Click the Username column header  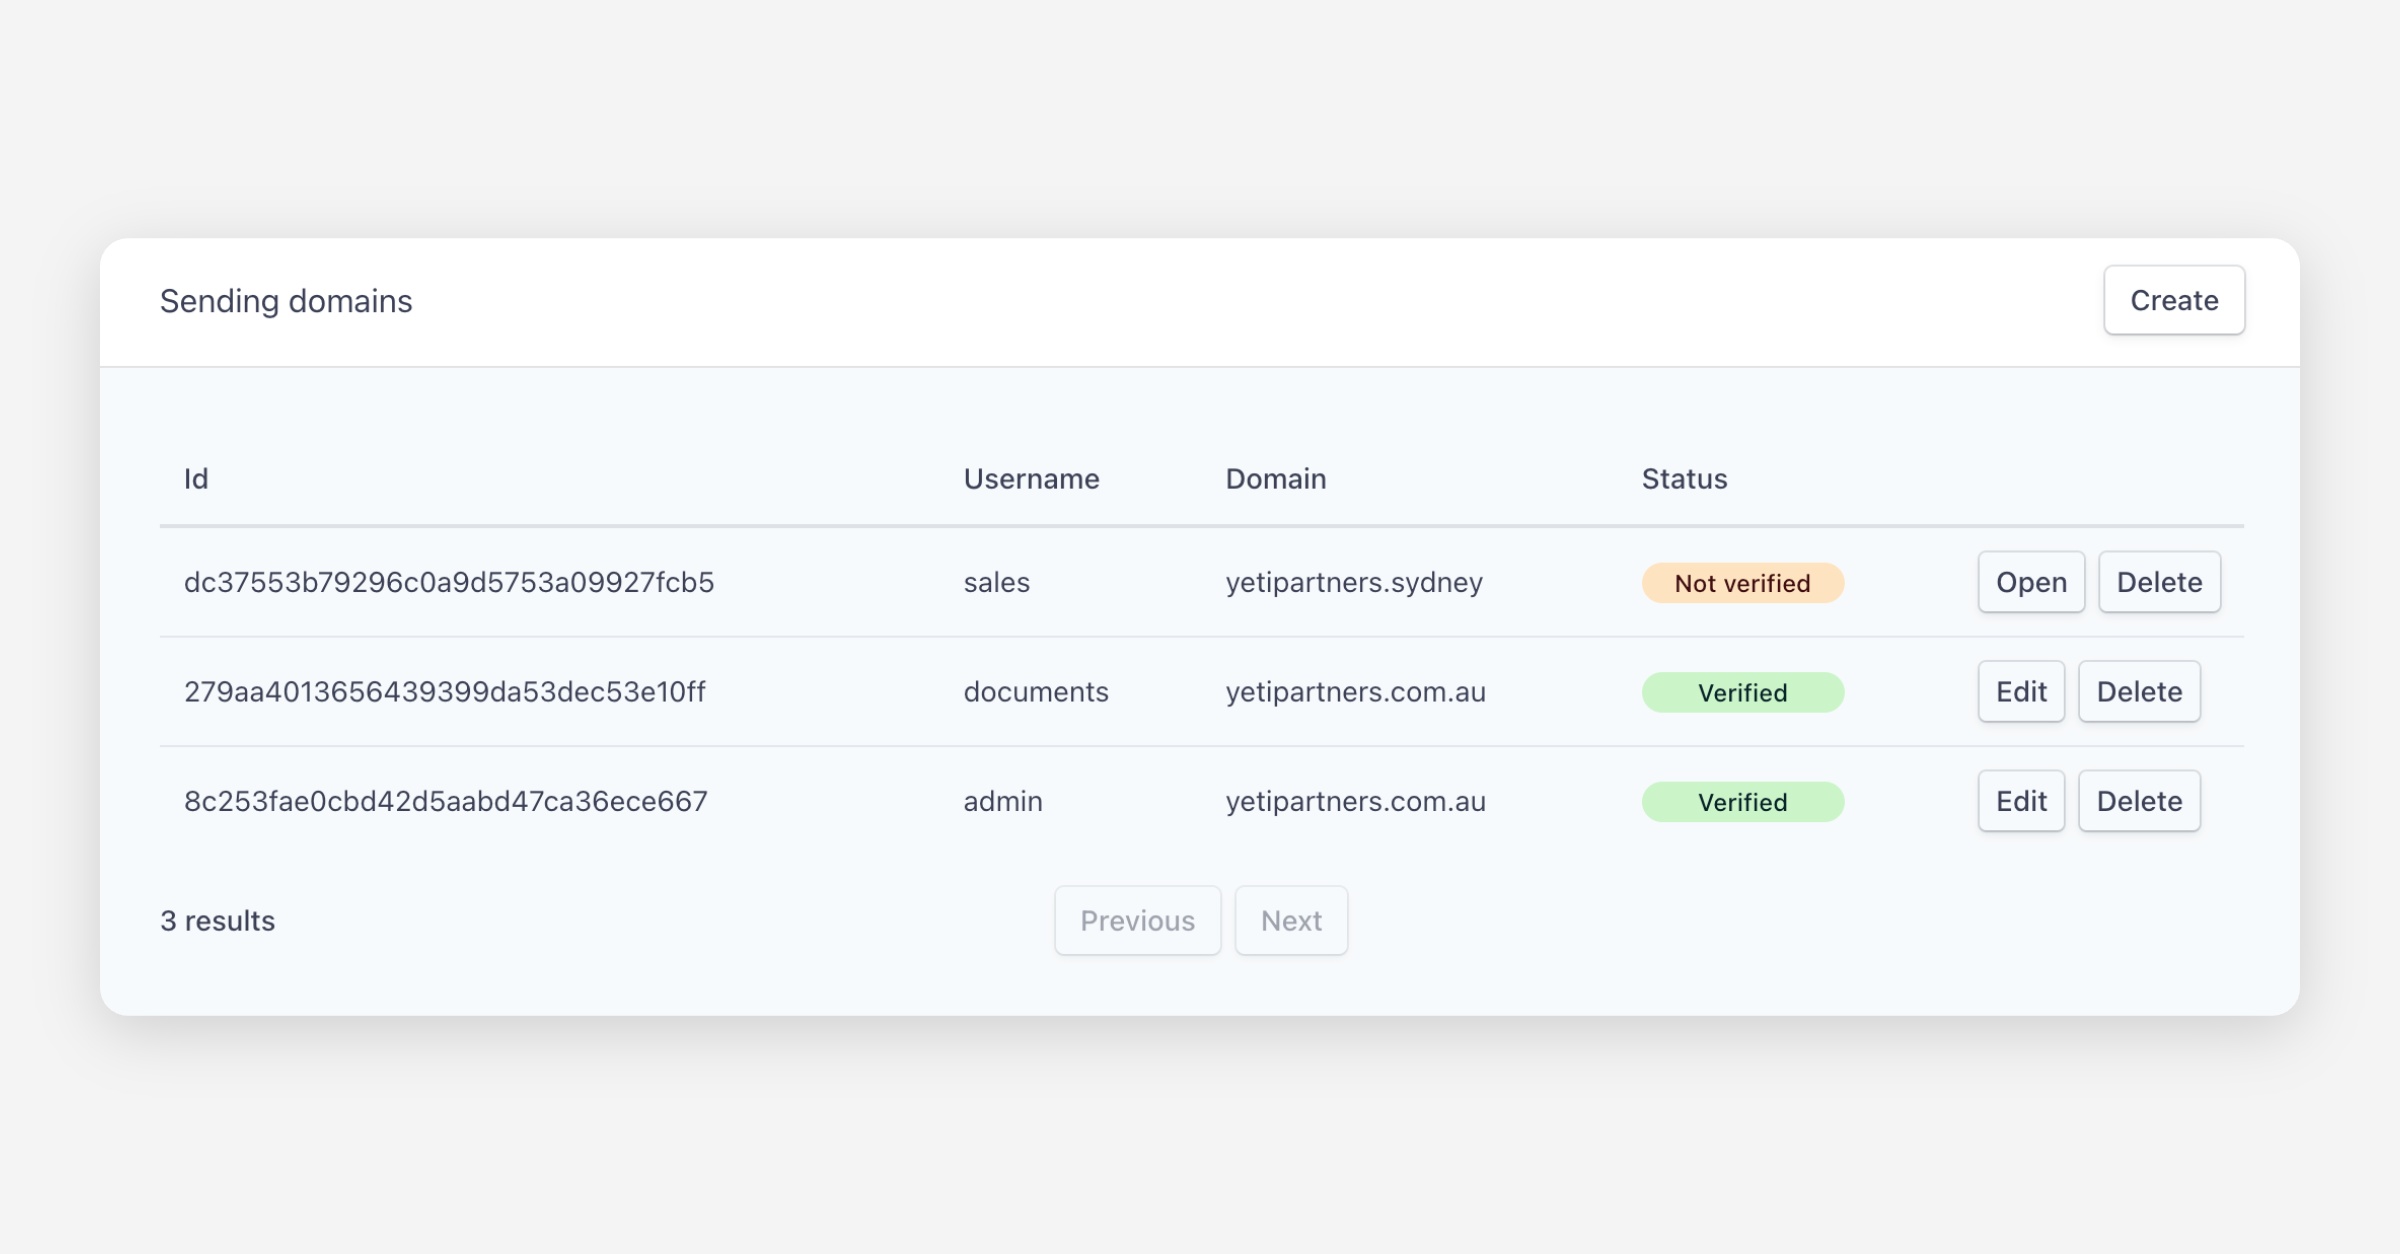(1031, 479)
